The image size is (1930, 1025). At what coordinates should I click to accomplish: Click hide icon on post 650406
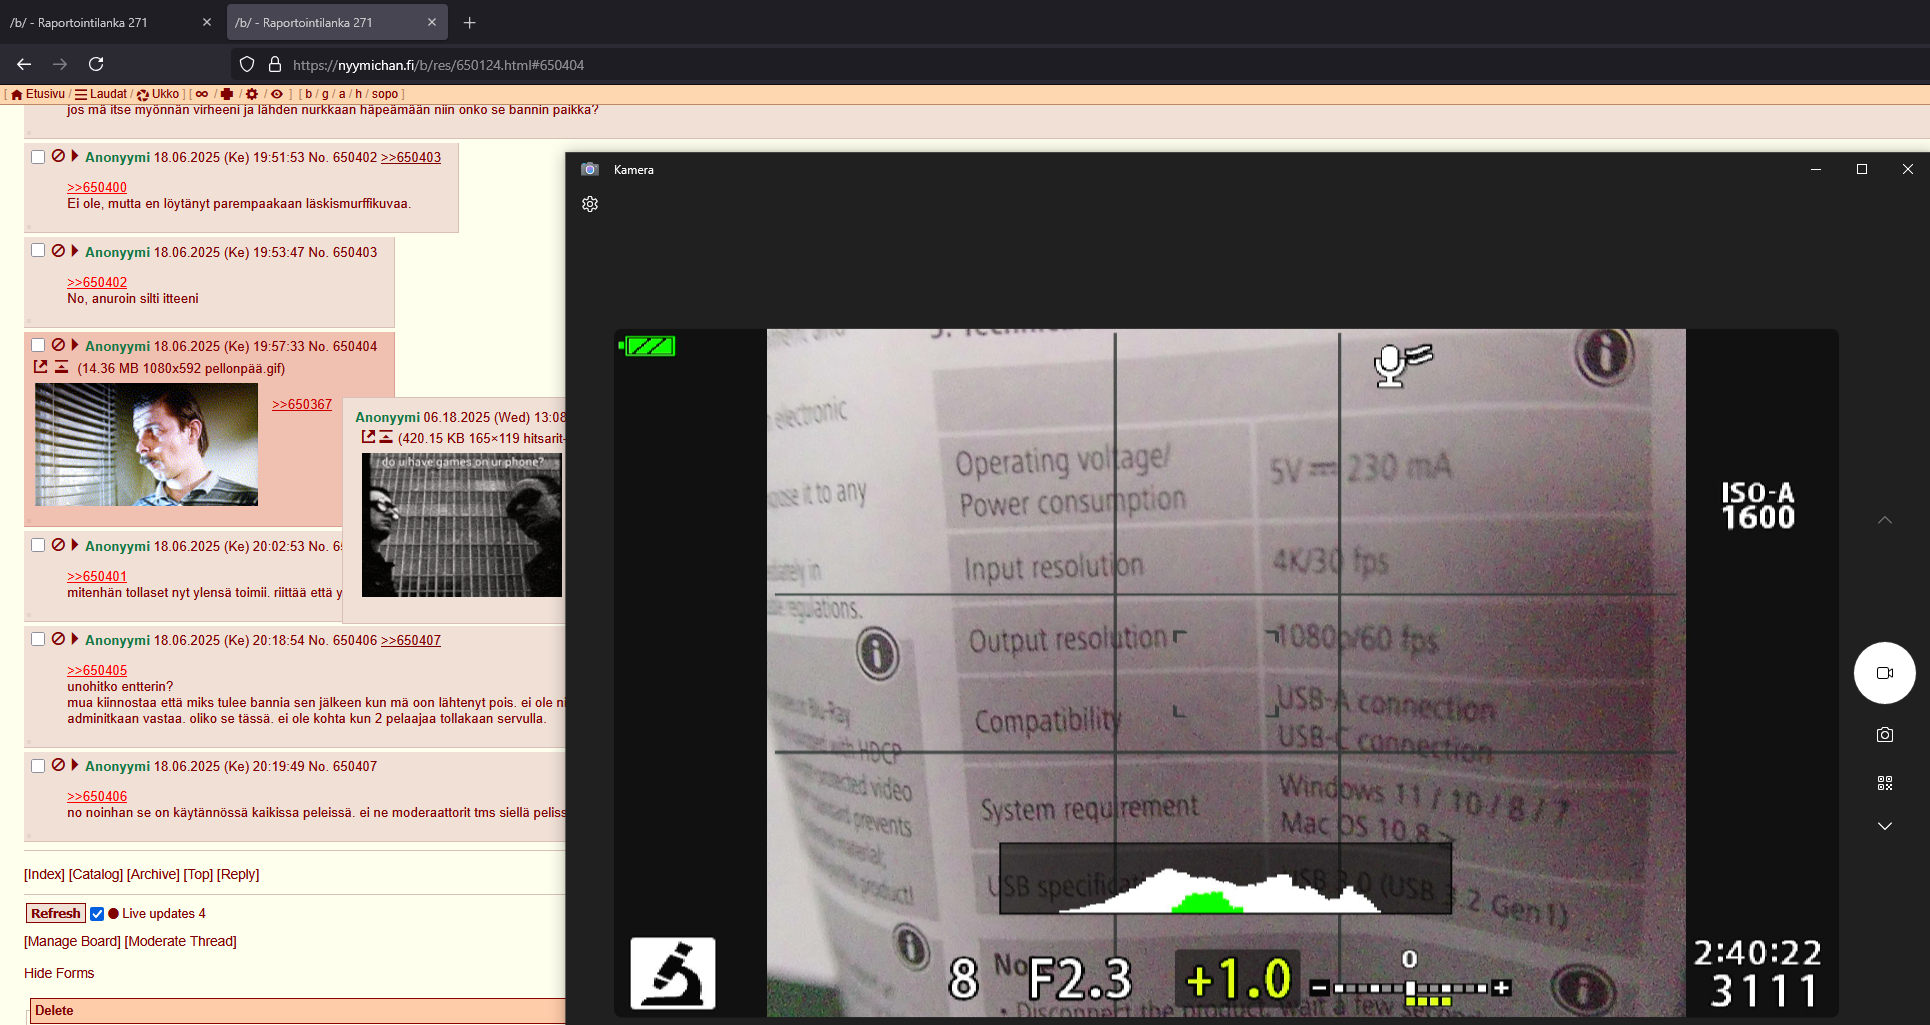[x=58, y=639]
